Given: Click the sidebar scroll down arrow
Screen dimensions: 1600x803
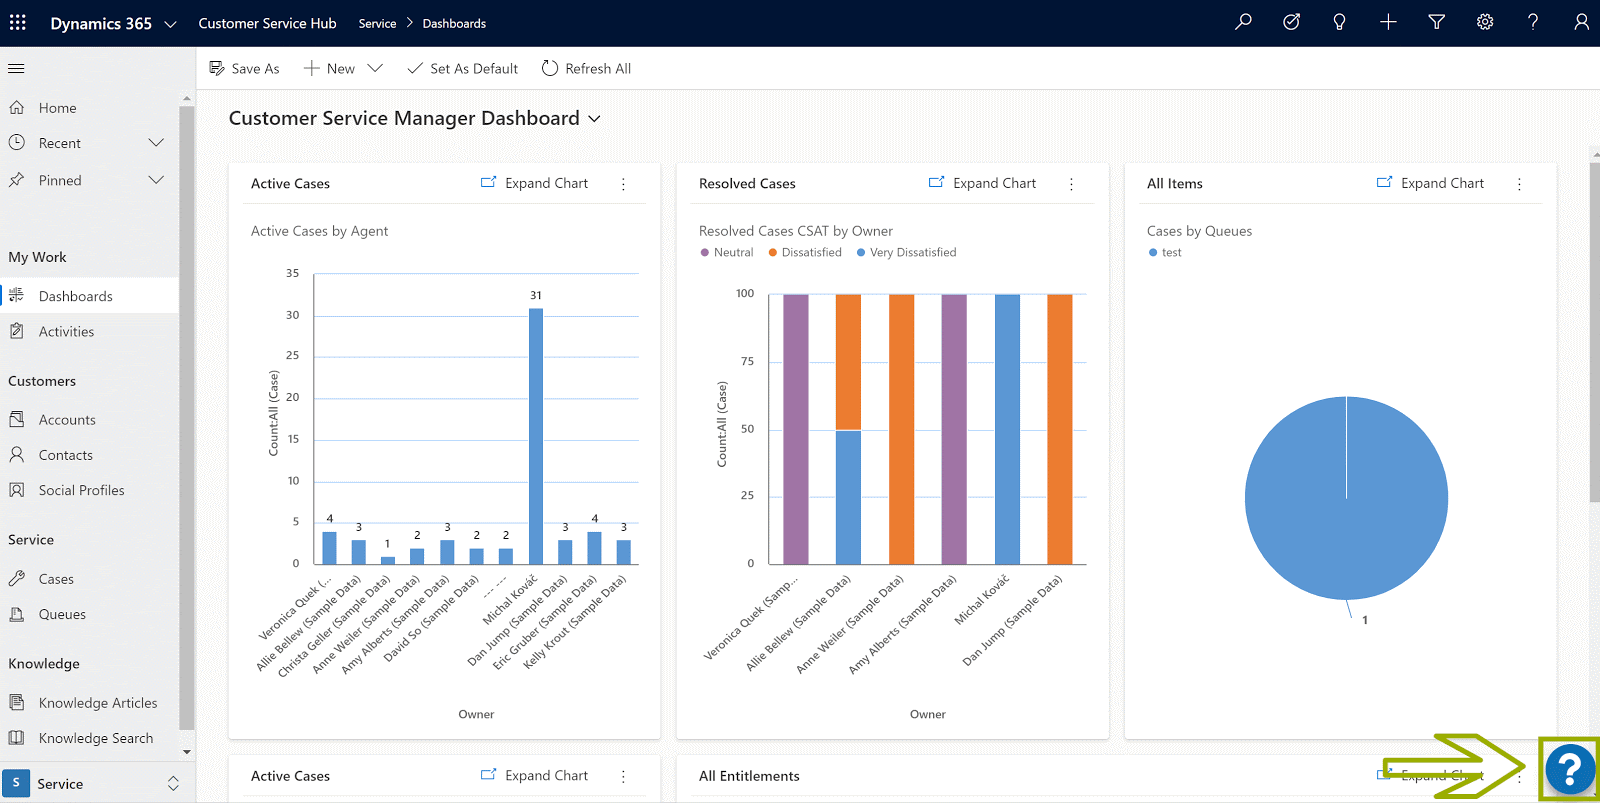Looking at the screenshot, I should tap(187, 751).
